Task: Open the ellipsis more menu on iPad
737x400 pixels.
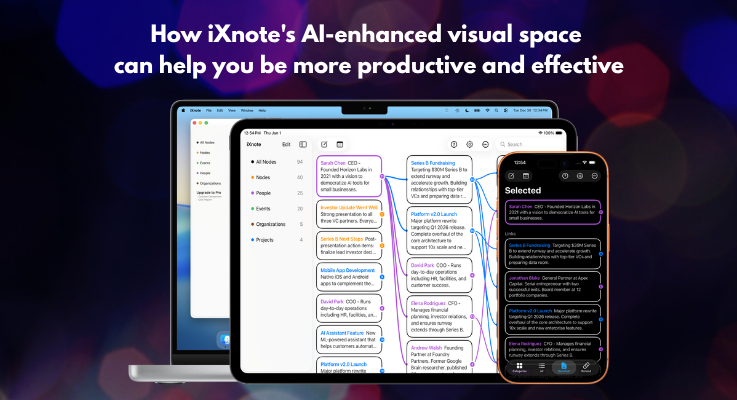Action: click(486, 144)
